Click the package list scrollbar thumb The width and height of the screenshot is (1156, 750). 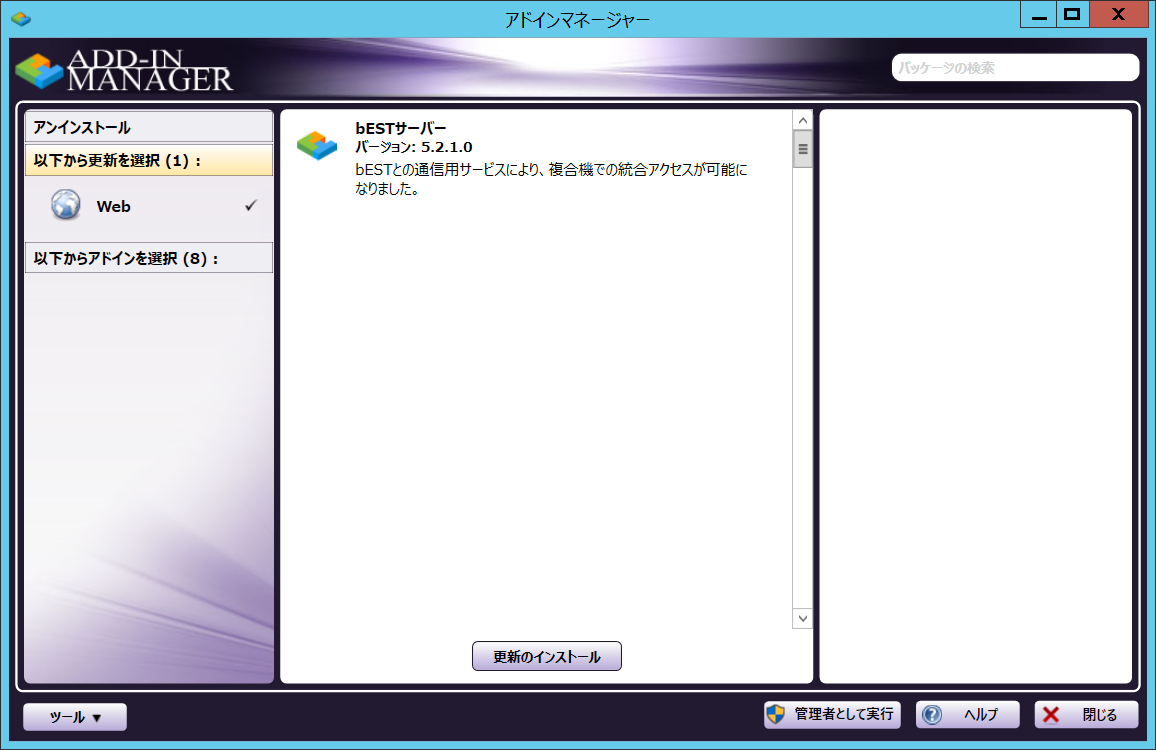tap(803, 149)
